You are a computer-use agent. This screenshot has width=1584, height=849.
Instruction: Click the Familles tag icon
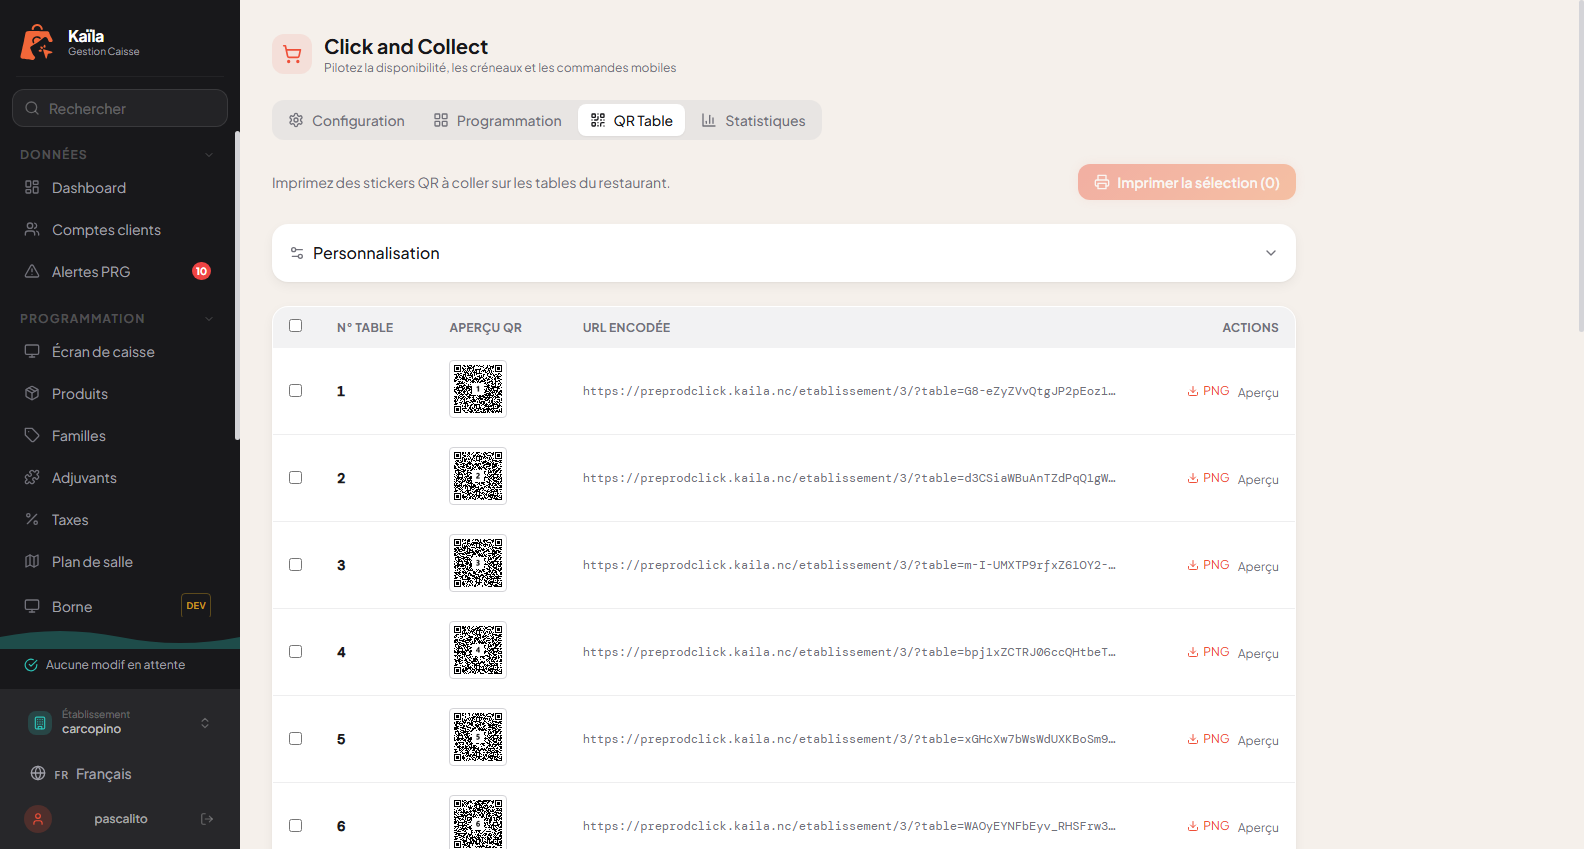click(32, 435)
